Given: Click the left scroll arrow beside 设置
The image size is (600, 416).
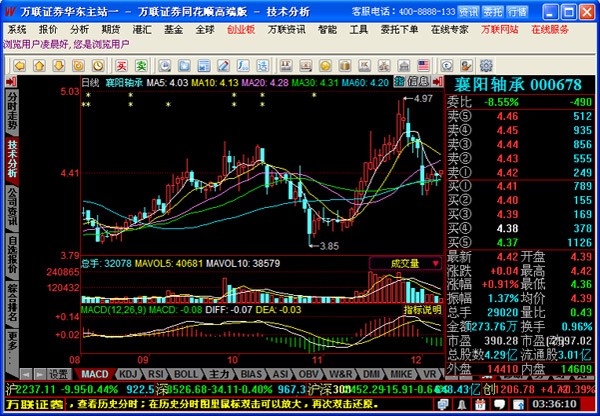Looking at the screenshot, I should coord(26,374).
